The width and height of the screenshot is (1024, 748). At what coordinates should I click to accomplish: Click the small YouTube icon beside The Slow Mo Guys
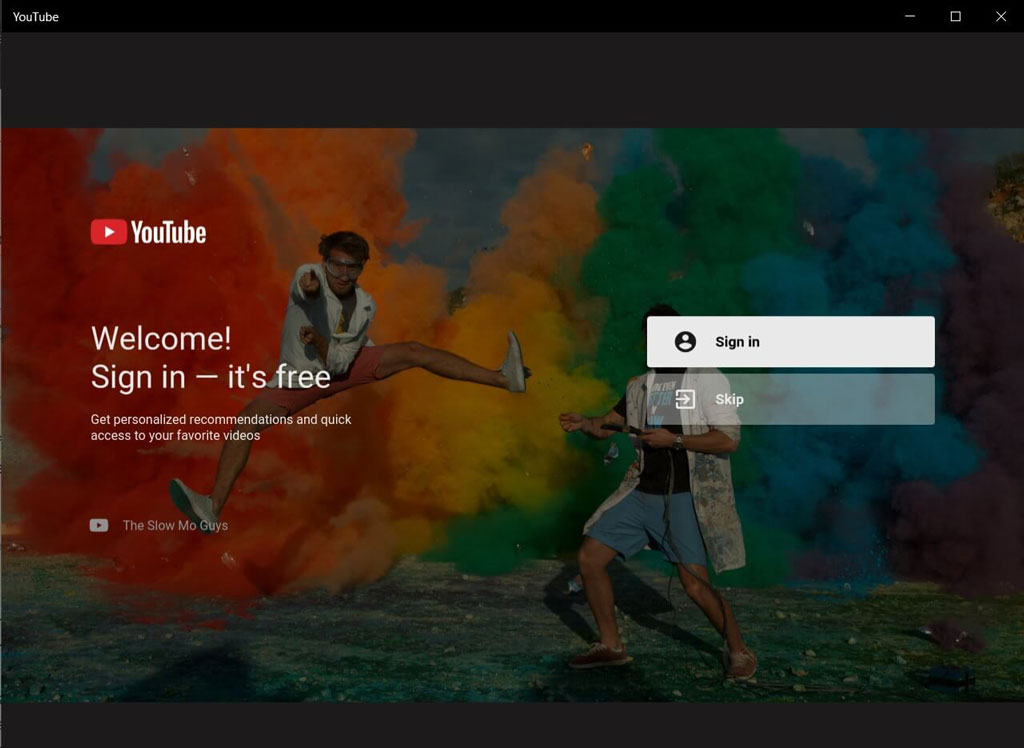coord(99,525)
